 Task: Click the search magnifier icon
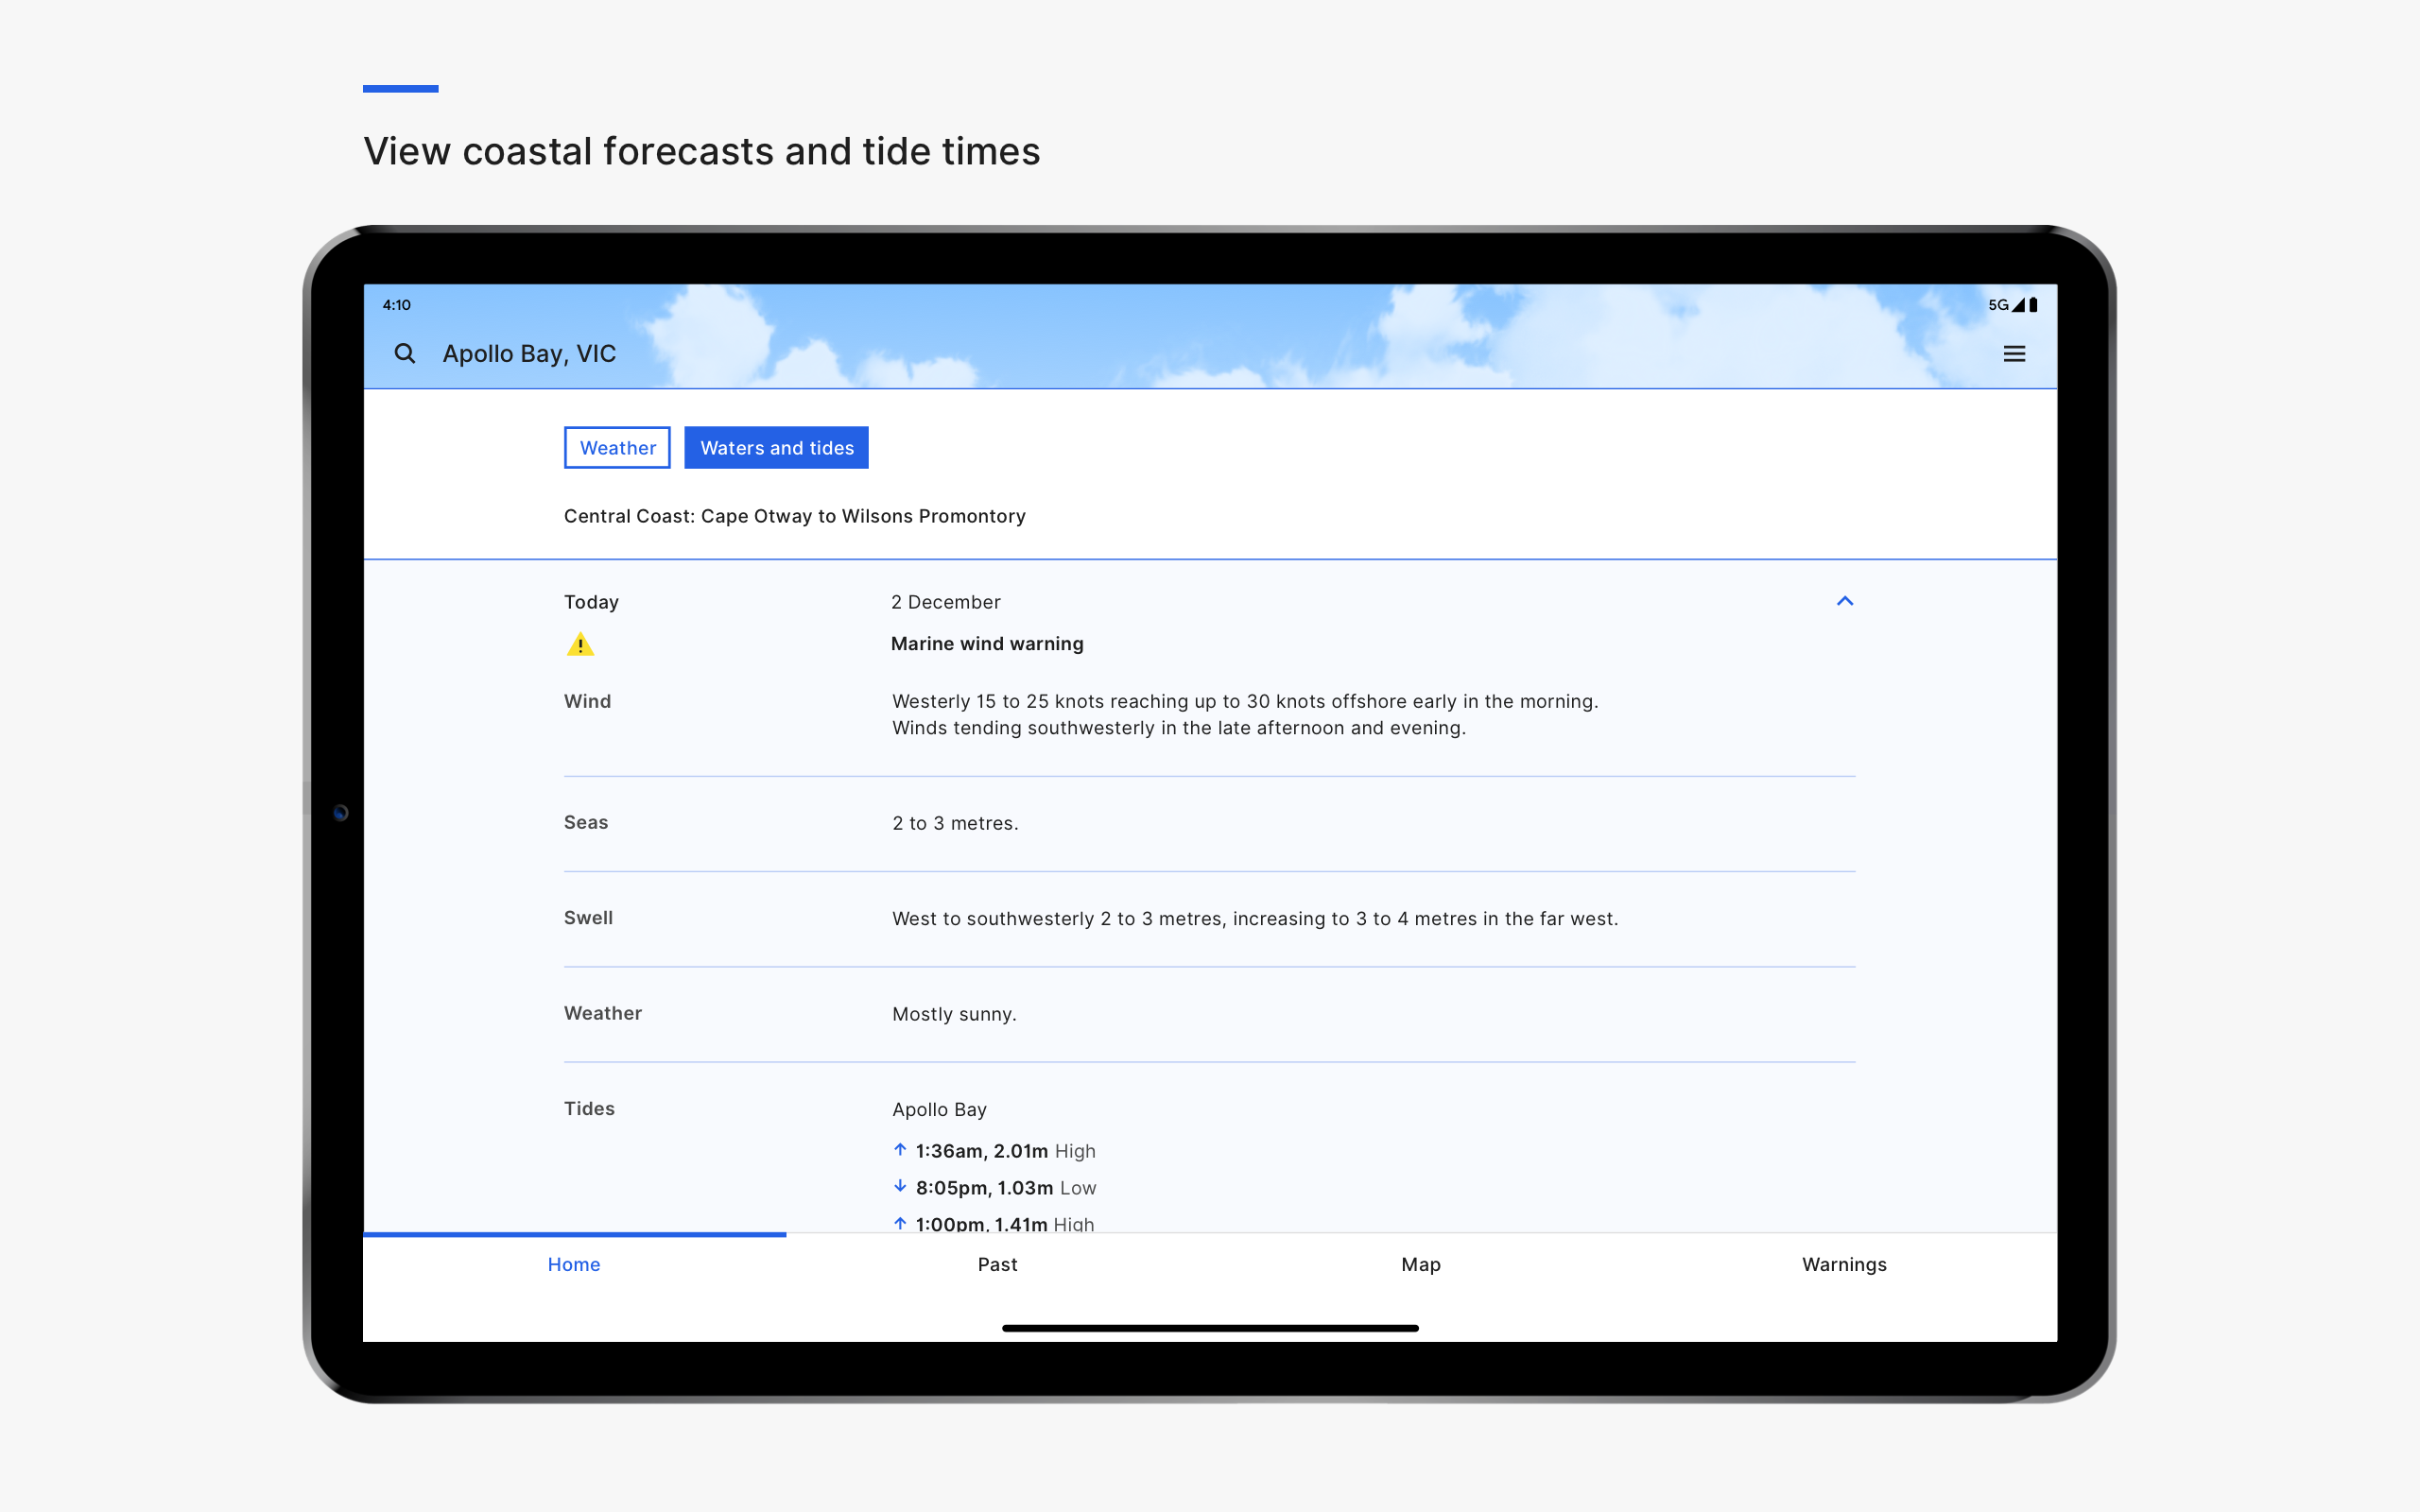404,353
